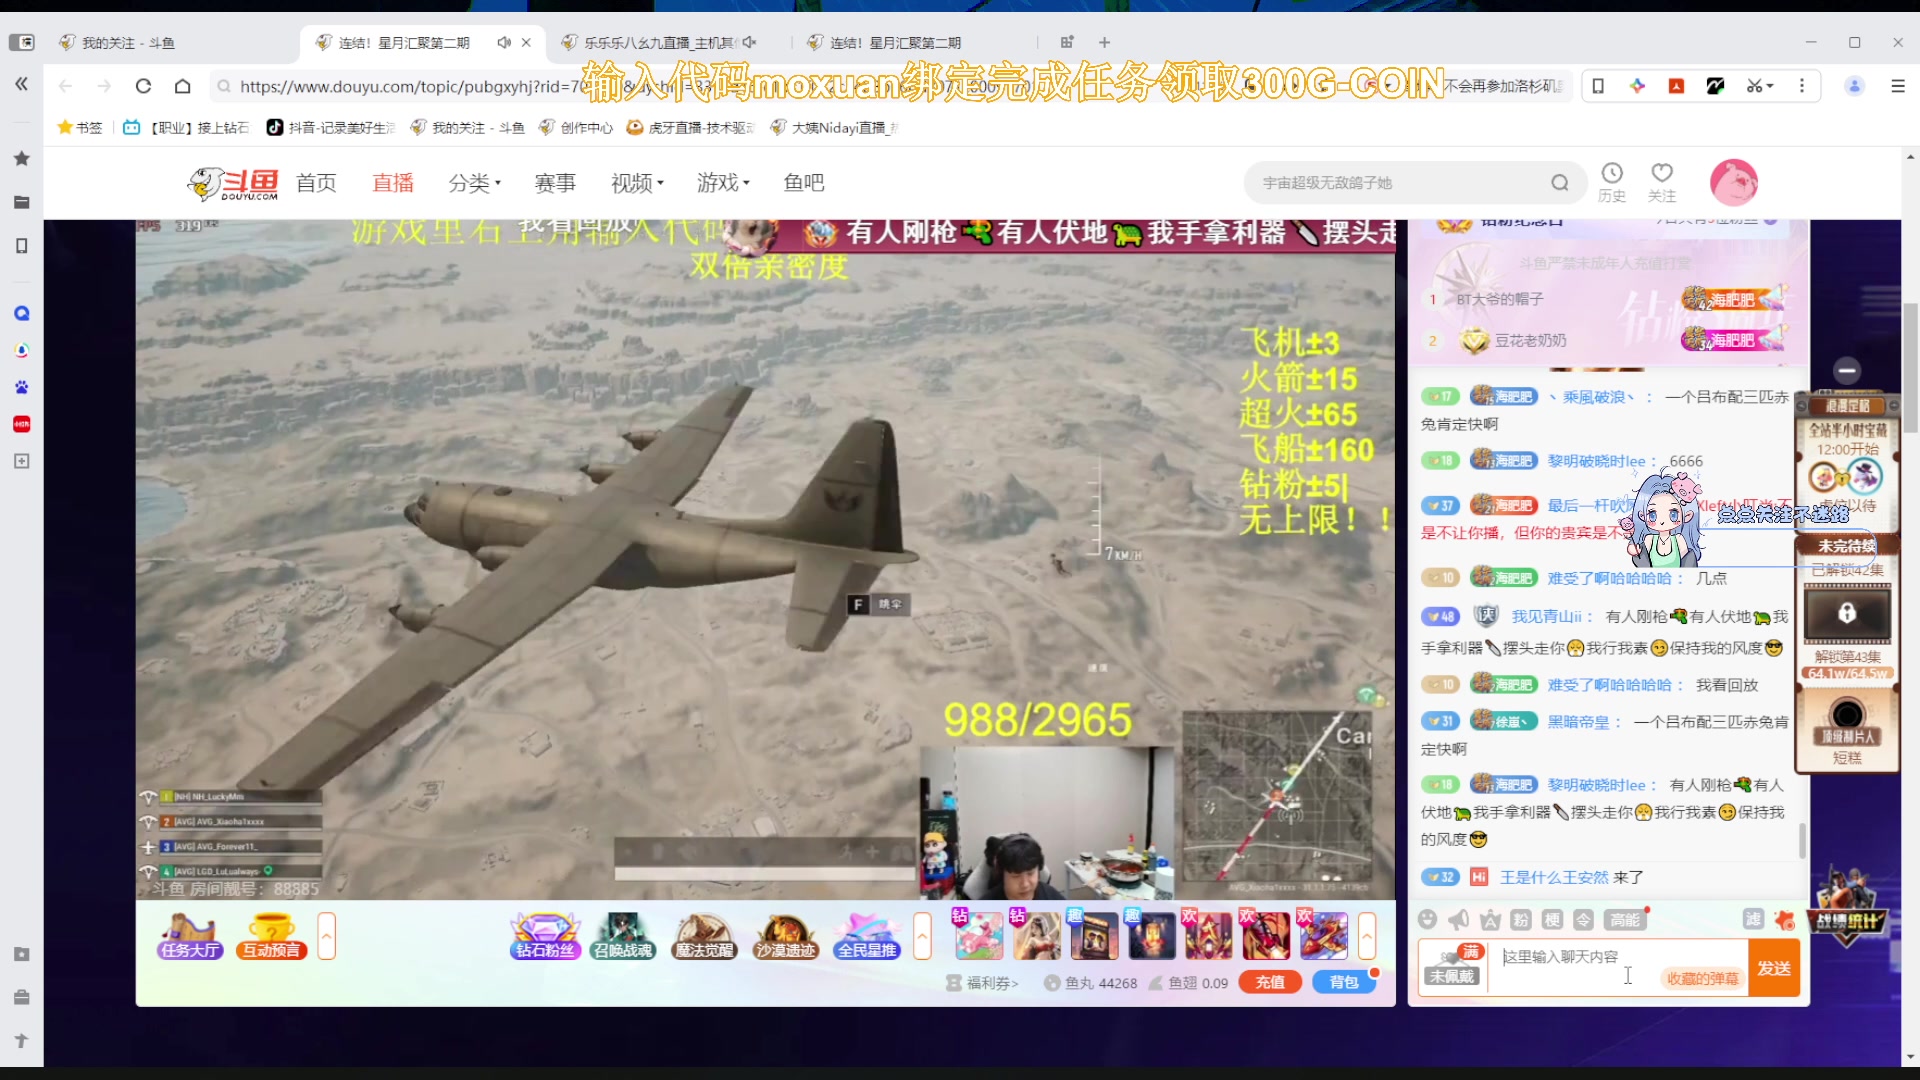Go to browser home page

(x=182, y=86)
